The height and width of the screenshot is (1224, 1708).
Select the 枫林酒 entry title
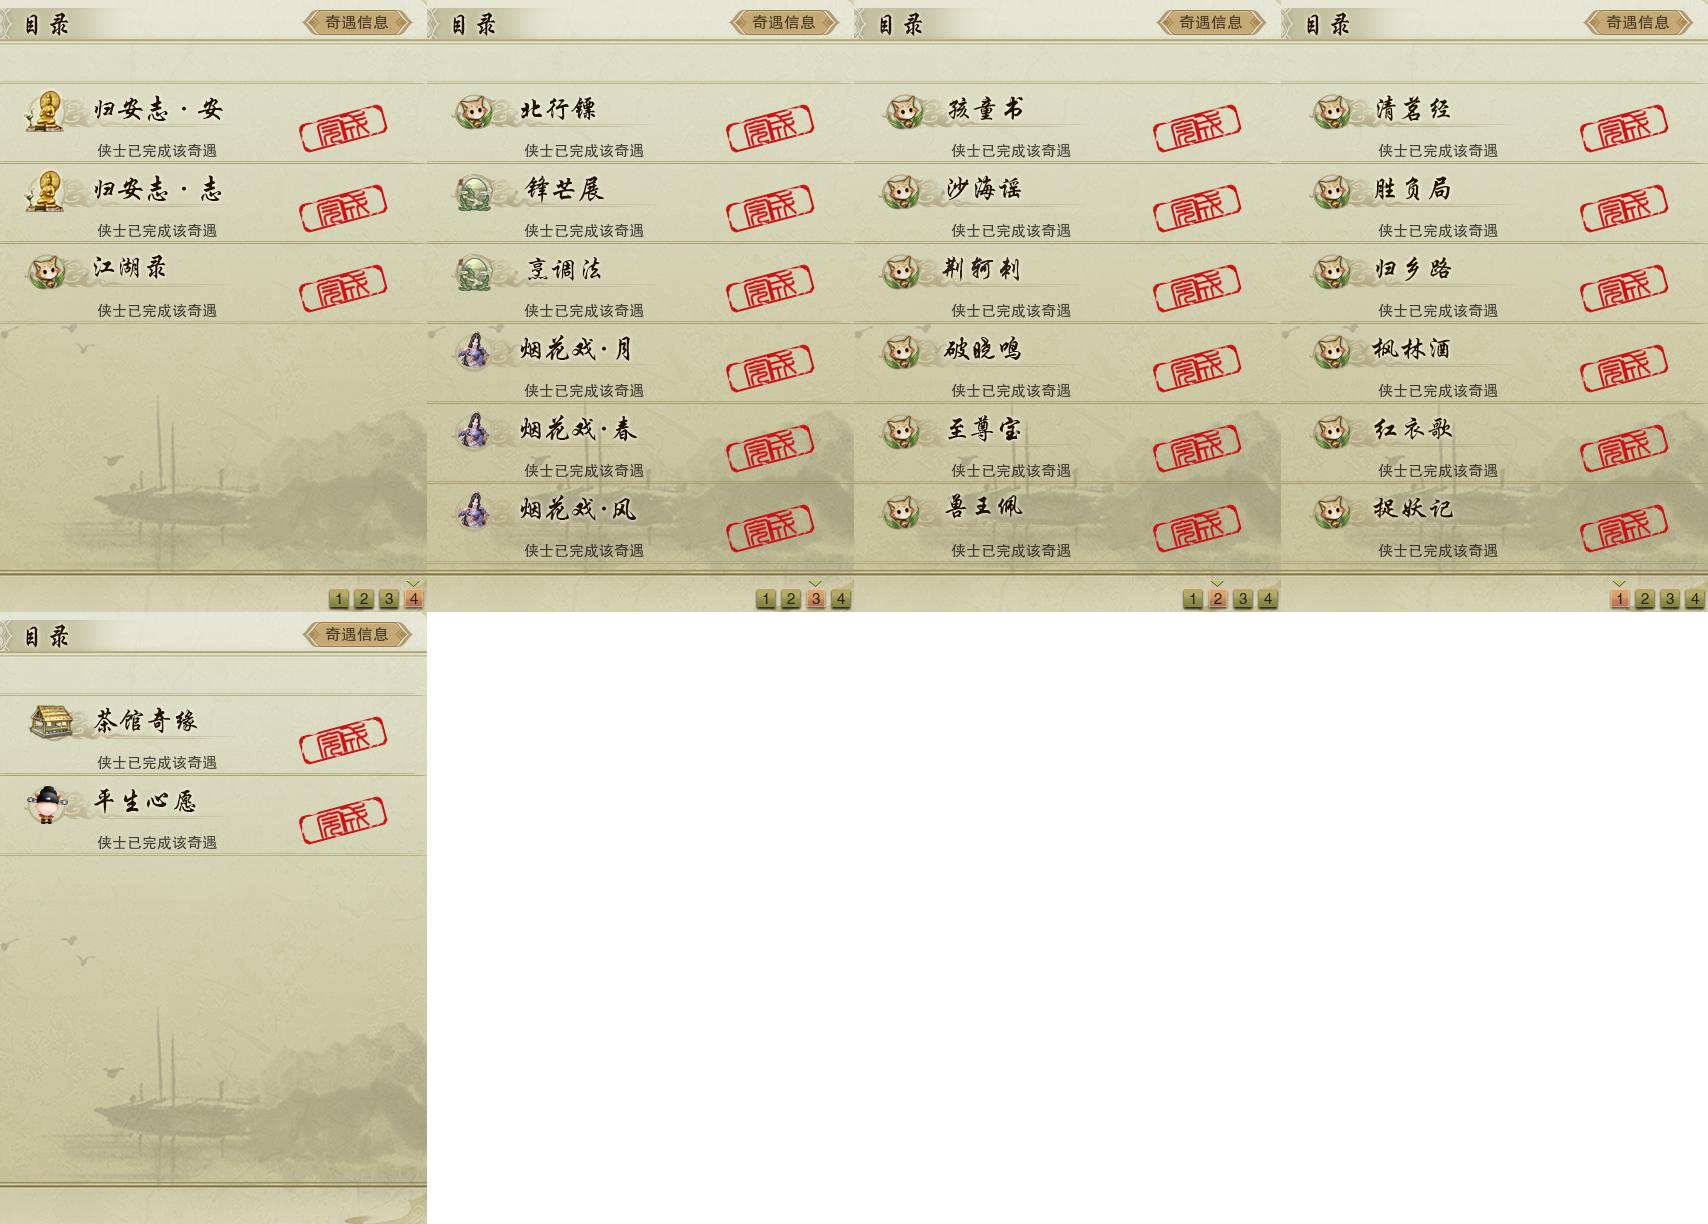point(1411,349)
